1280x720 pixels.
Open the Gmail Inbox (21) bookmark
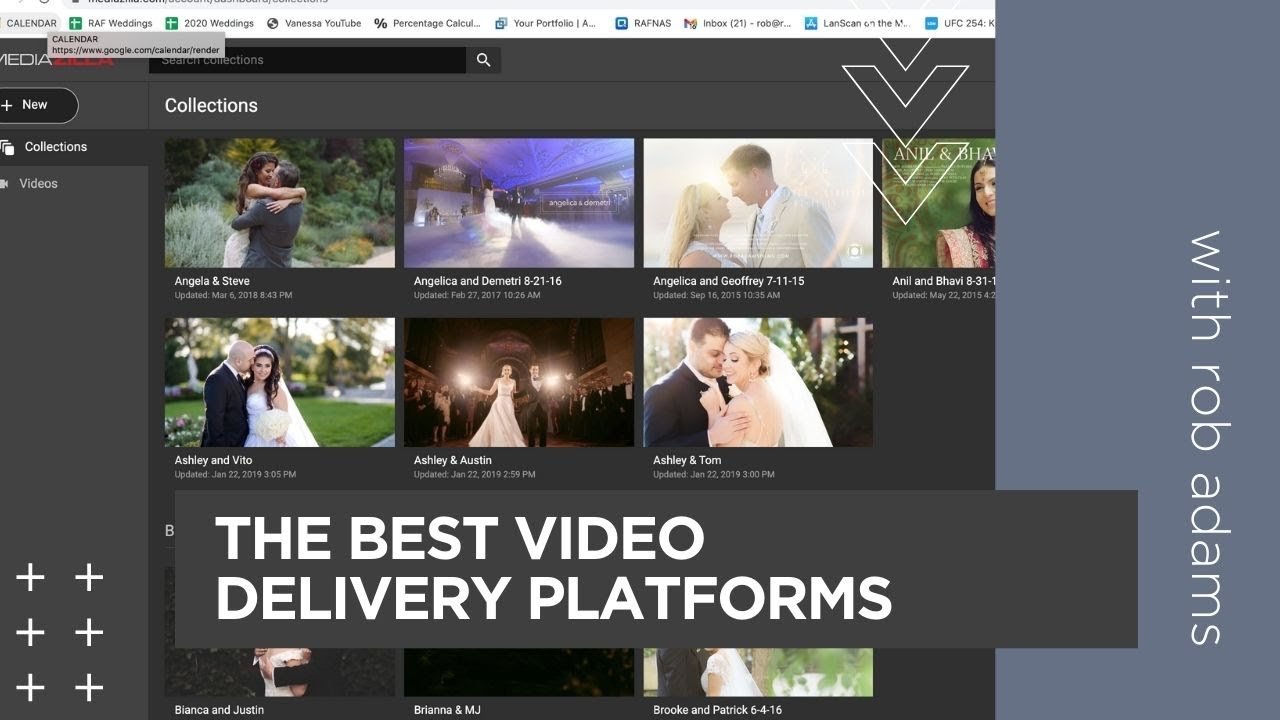point(737,23)
